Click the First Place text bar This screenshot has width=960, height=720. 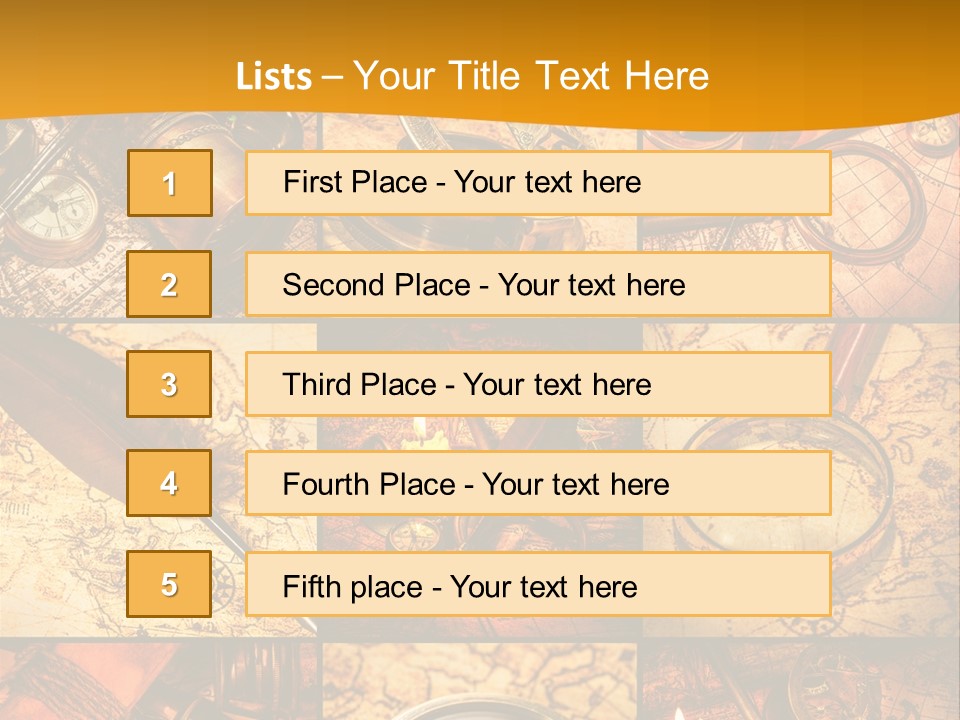click(x=538, y=183)
